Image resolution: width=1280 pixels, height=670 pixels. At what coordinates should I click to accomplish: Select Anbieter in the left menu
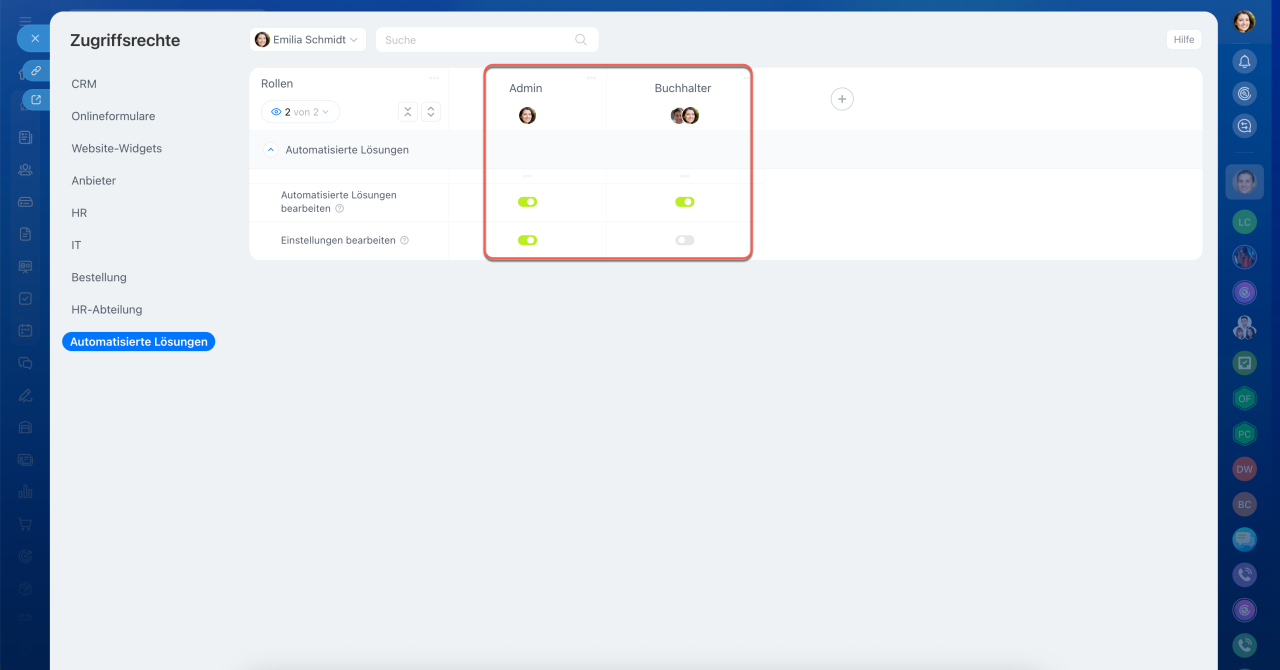[93, 181]
